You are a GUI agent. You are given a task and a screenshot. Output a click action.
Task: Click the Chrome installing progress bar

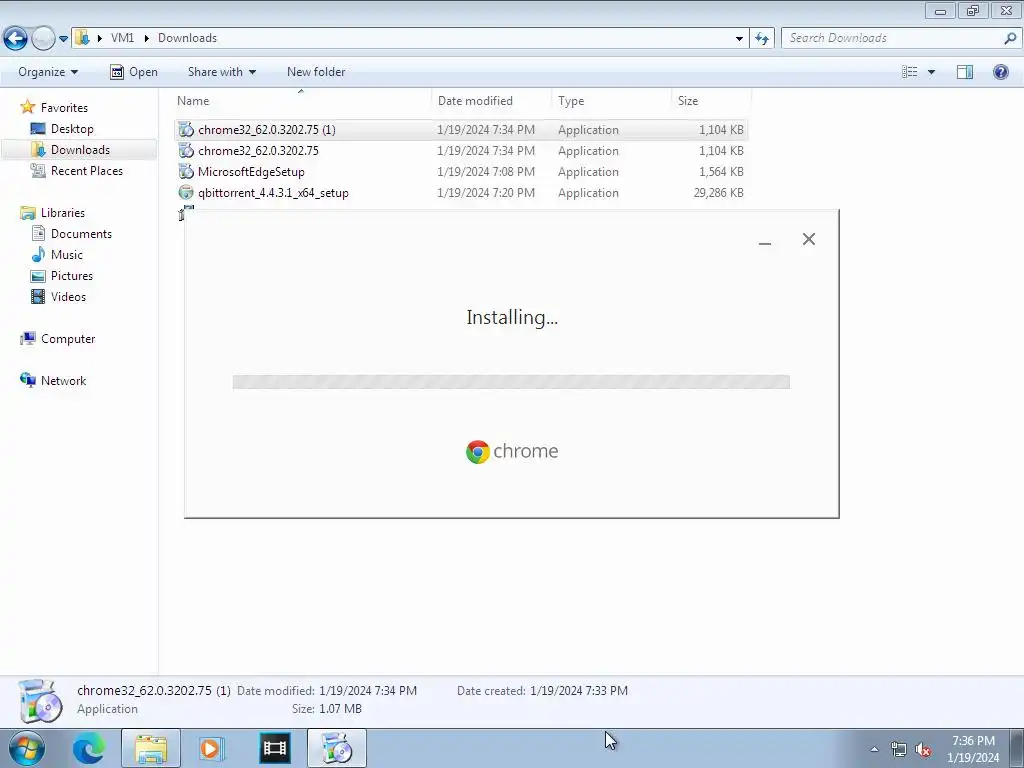click(511, 382)
